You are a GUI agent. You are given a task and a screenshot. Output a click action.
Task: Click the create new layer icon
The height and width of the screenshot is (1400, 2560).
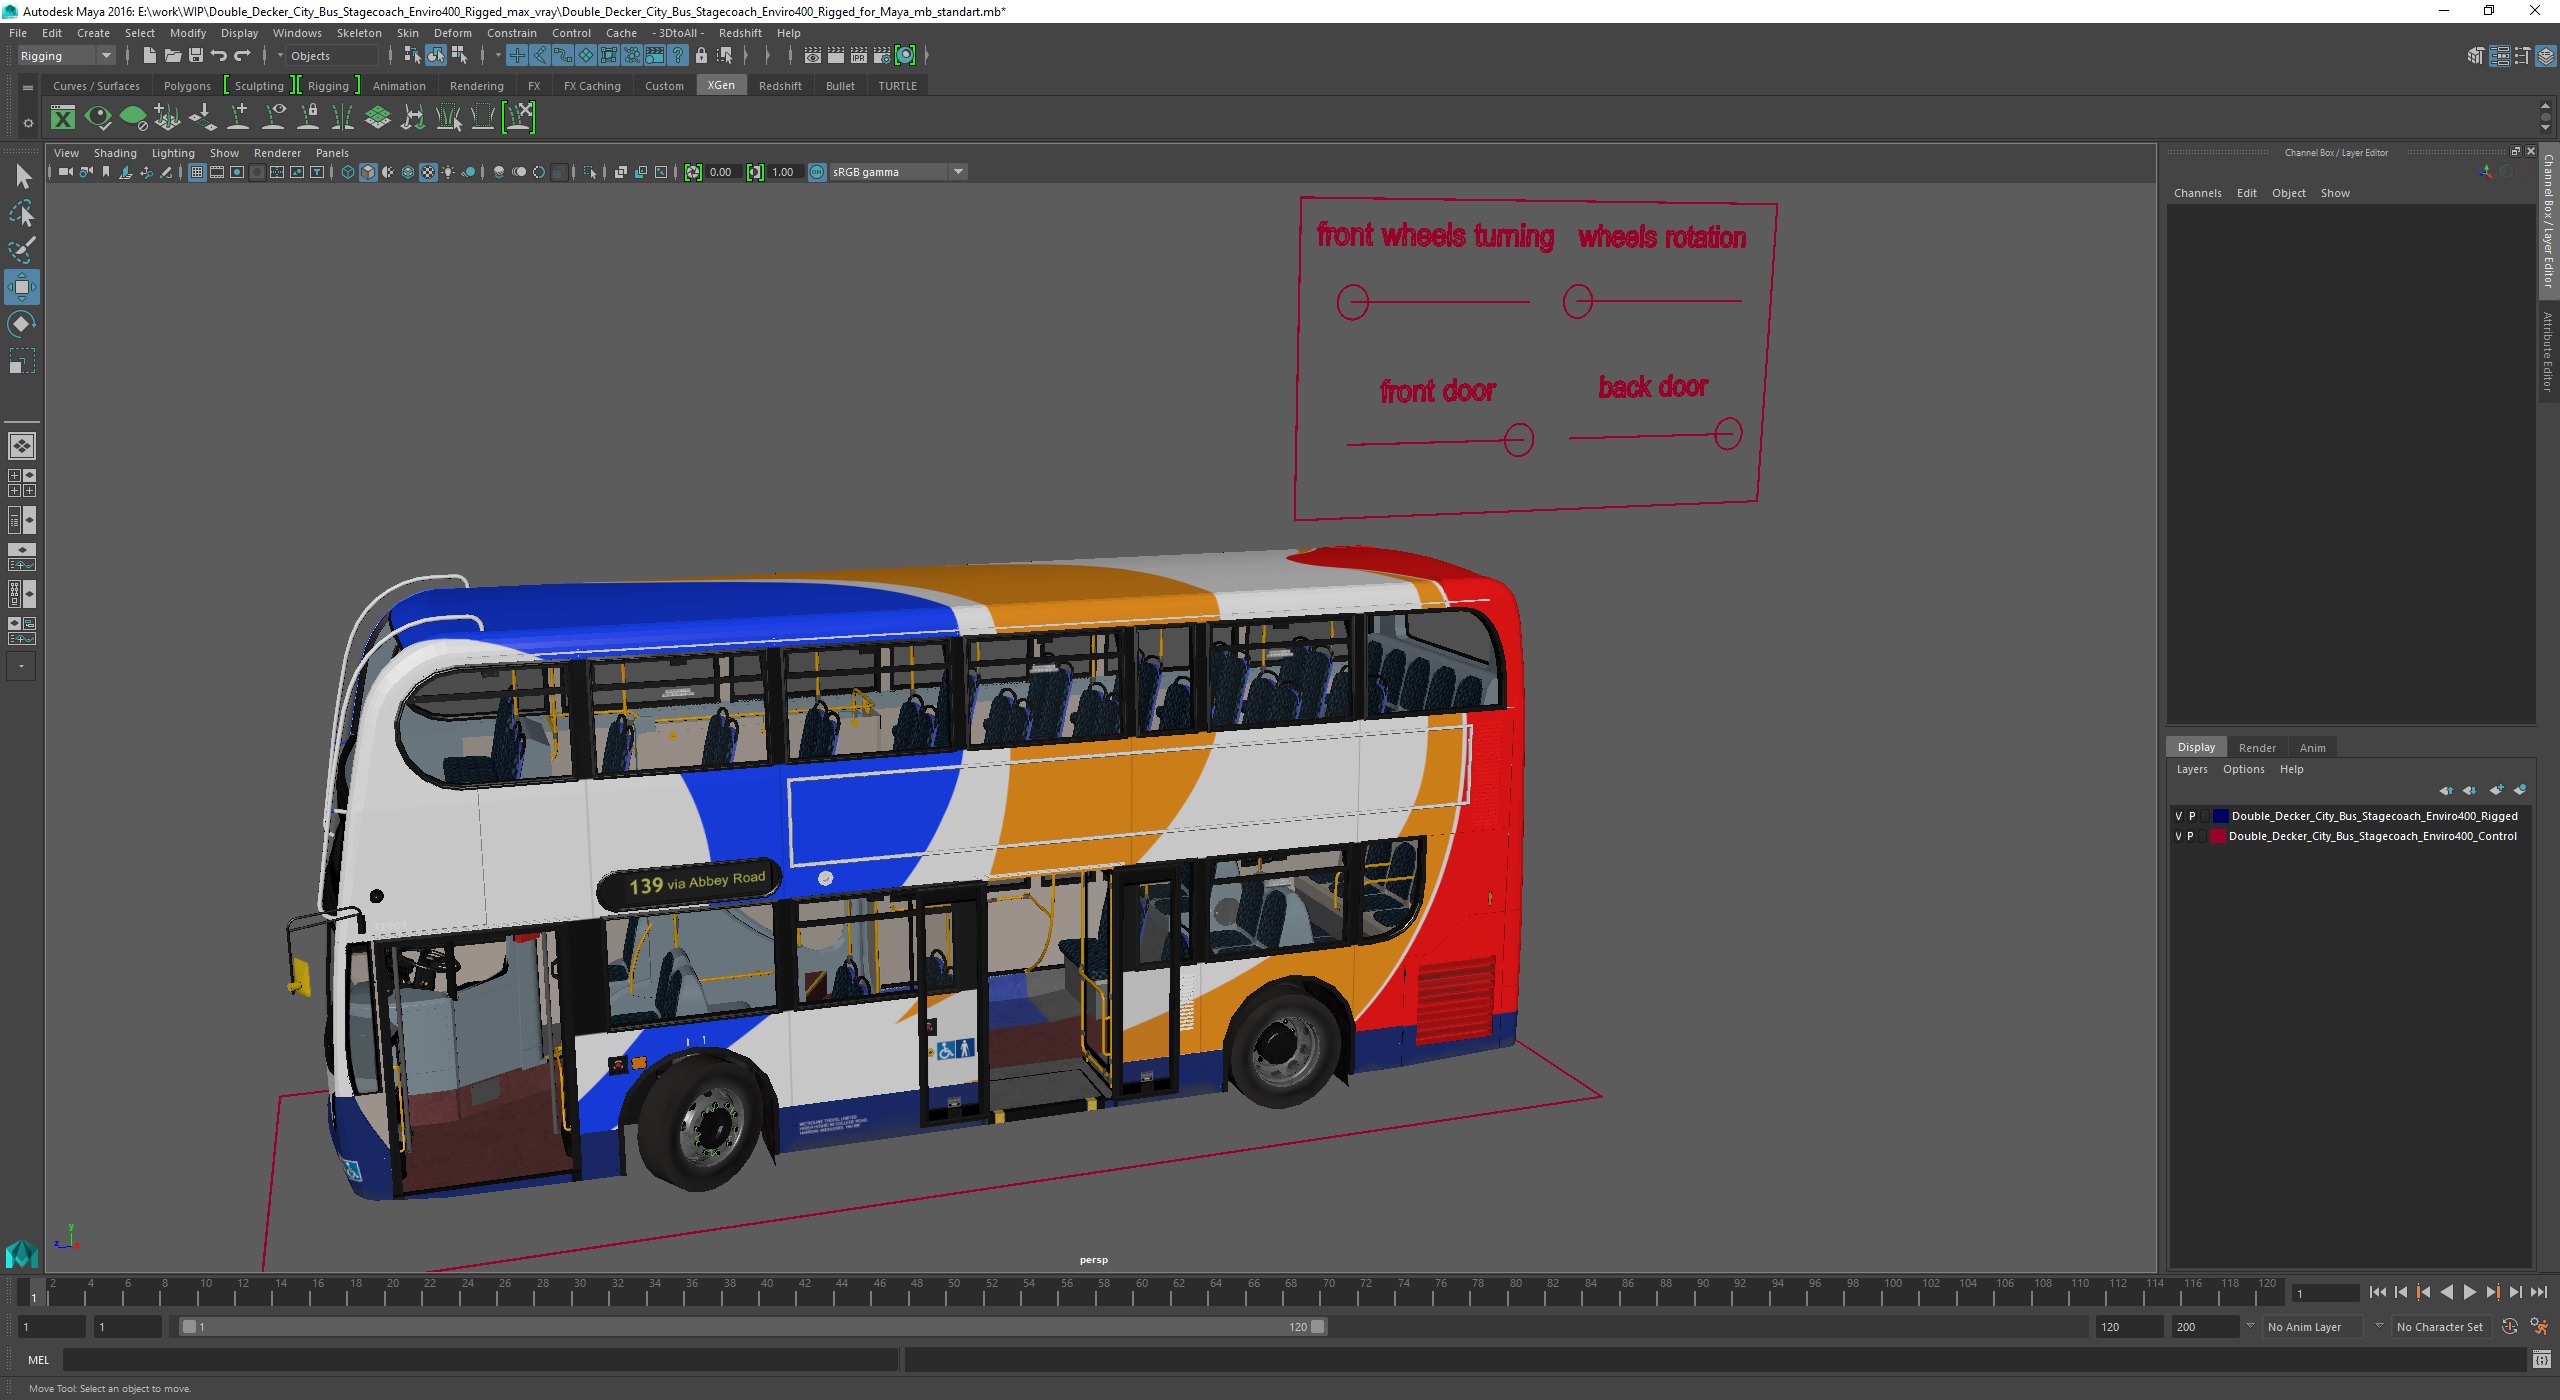(2497, 790)
